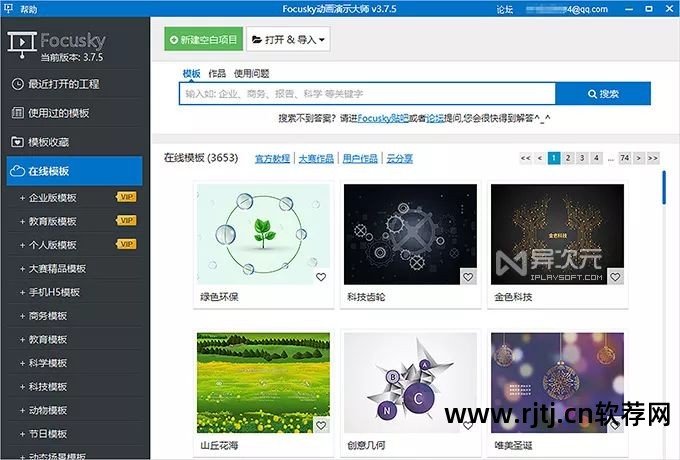Expand the 教育版模板 category
Image resolution: width=680 pixels, height=460 pixels.
point(23,222)
